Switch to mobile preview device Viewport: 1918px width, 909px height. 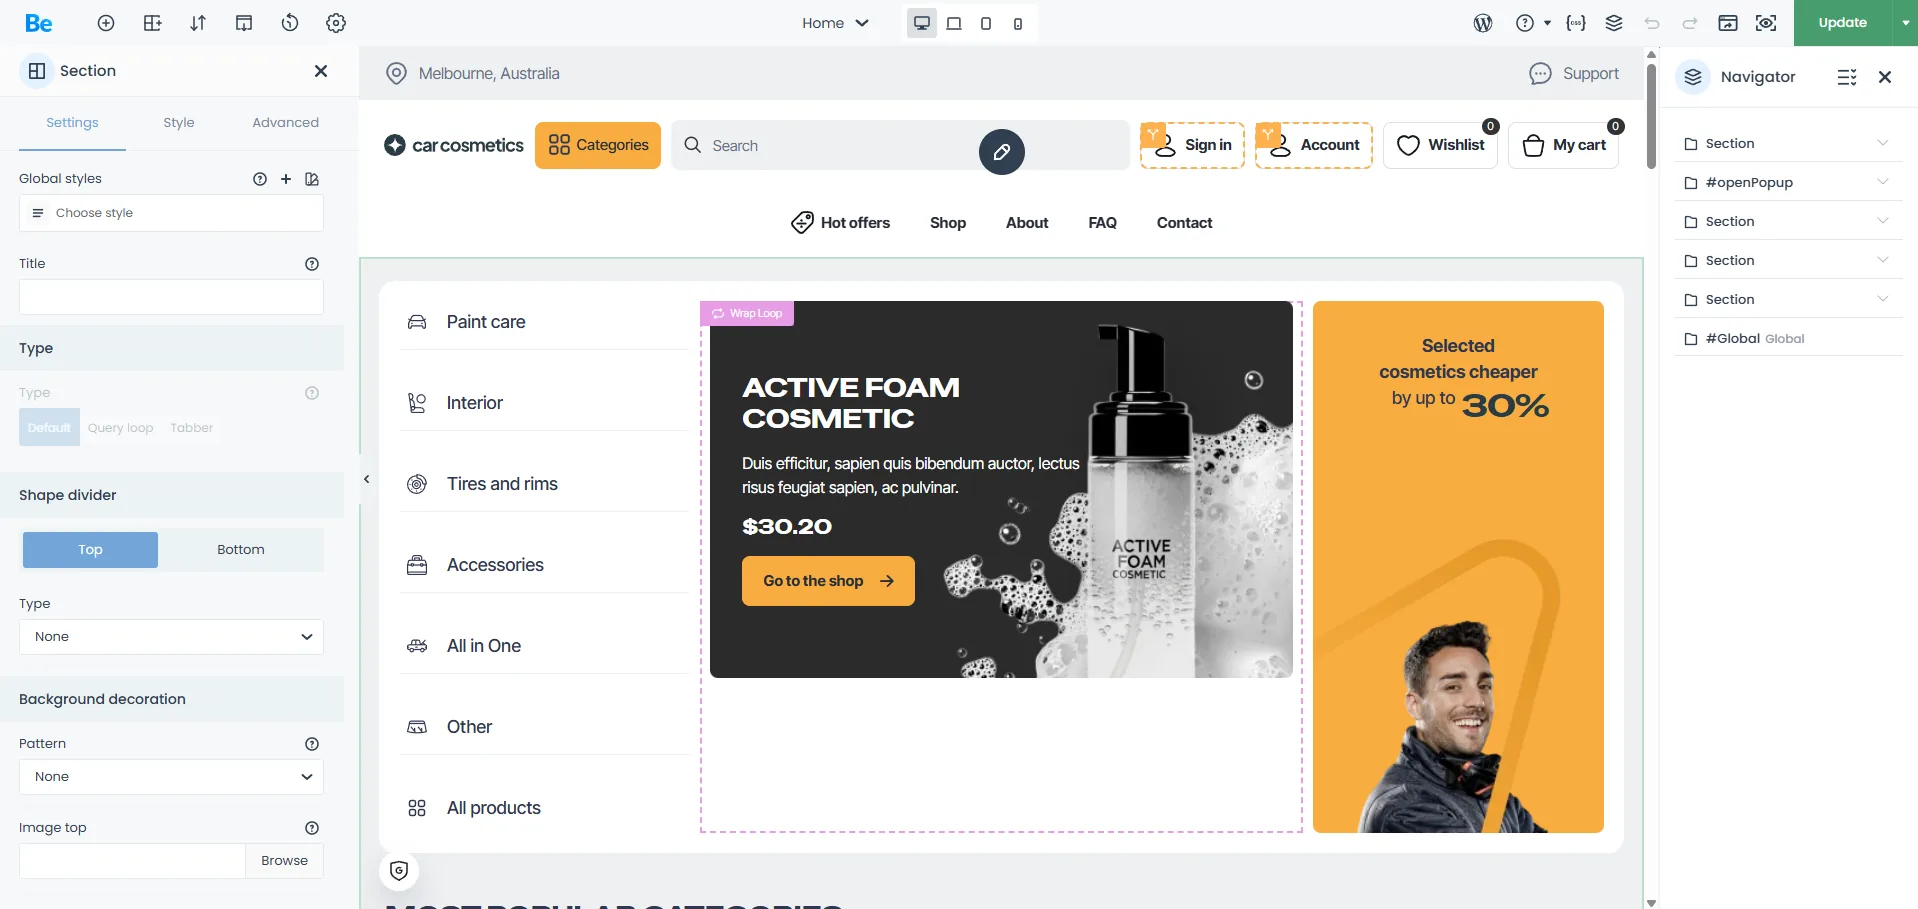[x=1018, y=23]
